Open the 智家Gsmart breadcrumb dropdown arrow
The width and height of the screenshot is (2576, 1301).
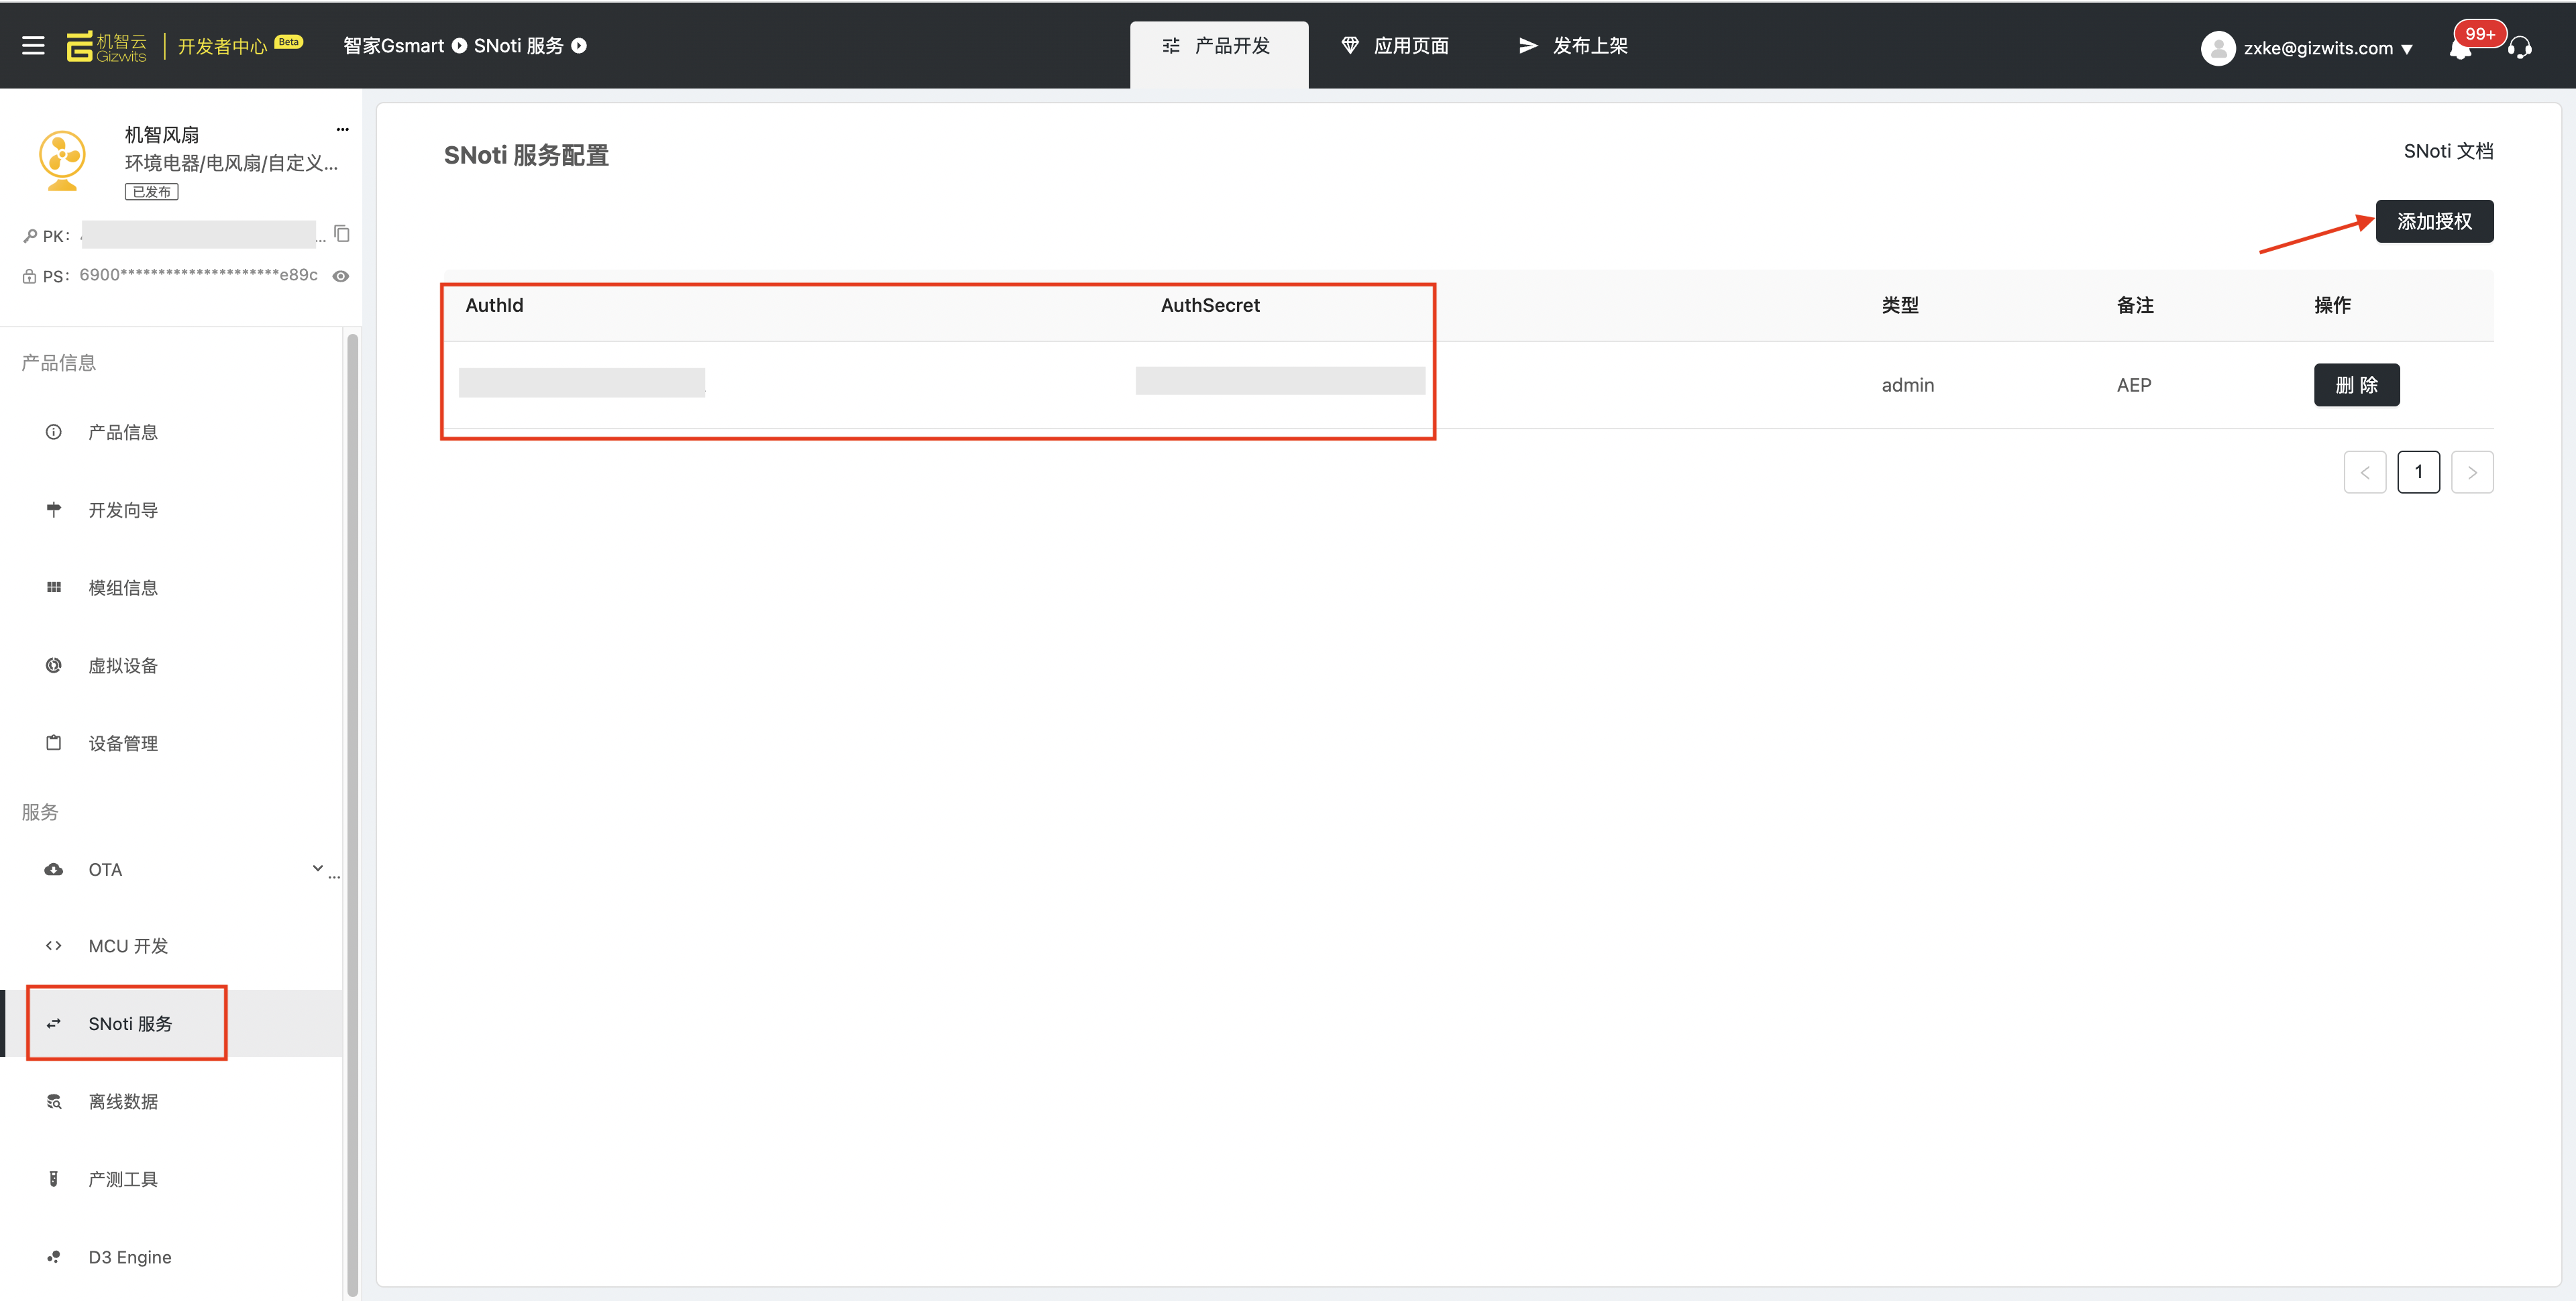[459, 46]
